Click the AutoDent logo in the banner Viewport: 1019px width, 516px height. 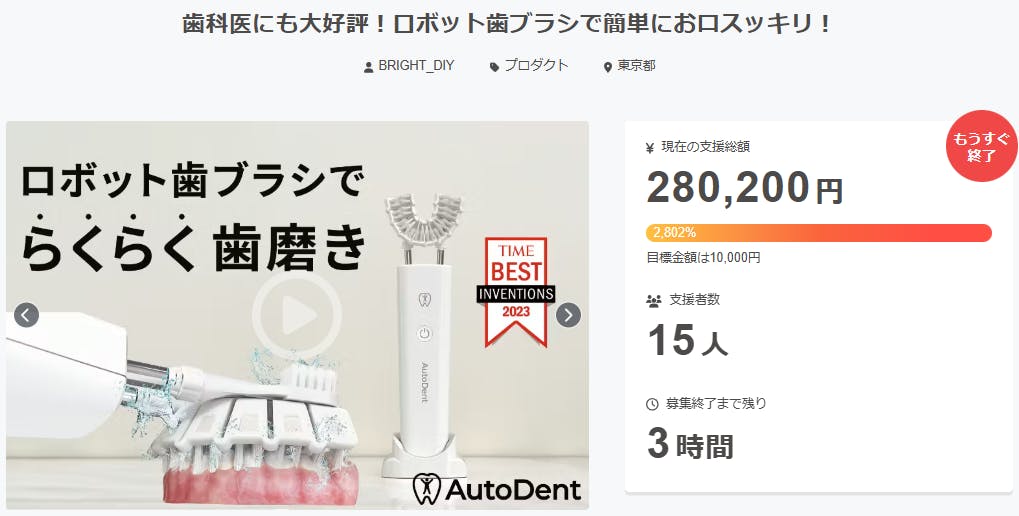[x=497, y=489]
